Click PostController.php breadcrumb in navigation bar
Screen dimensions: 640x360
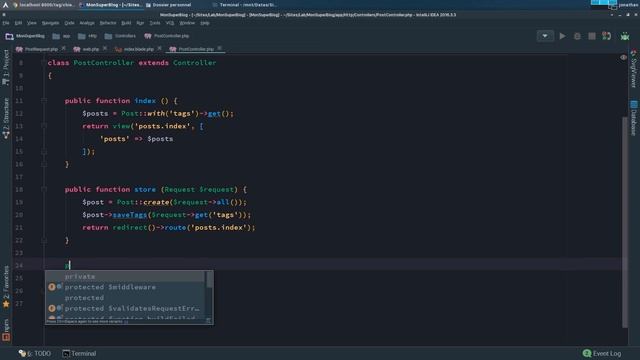click(167, 36)
